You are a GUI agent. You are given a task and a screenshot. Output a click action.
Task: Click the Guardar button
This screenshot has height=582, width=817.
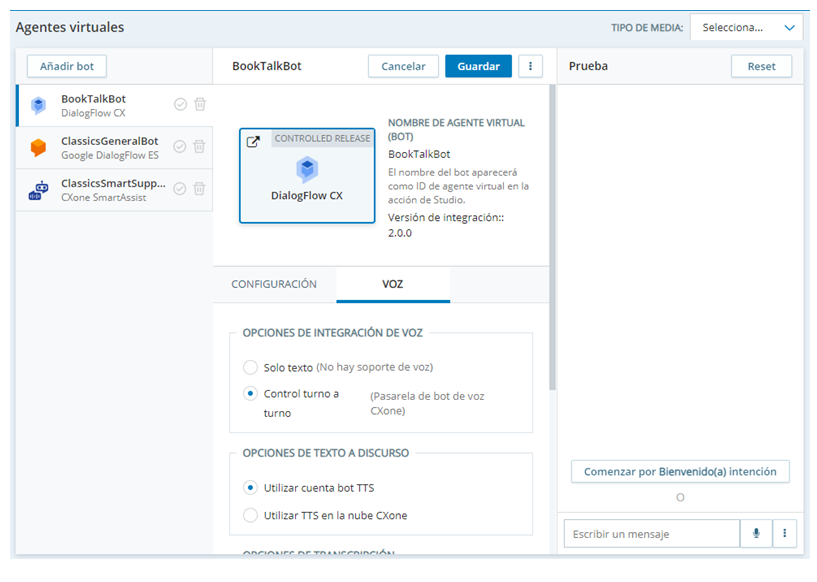(478, 66)
